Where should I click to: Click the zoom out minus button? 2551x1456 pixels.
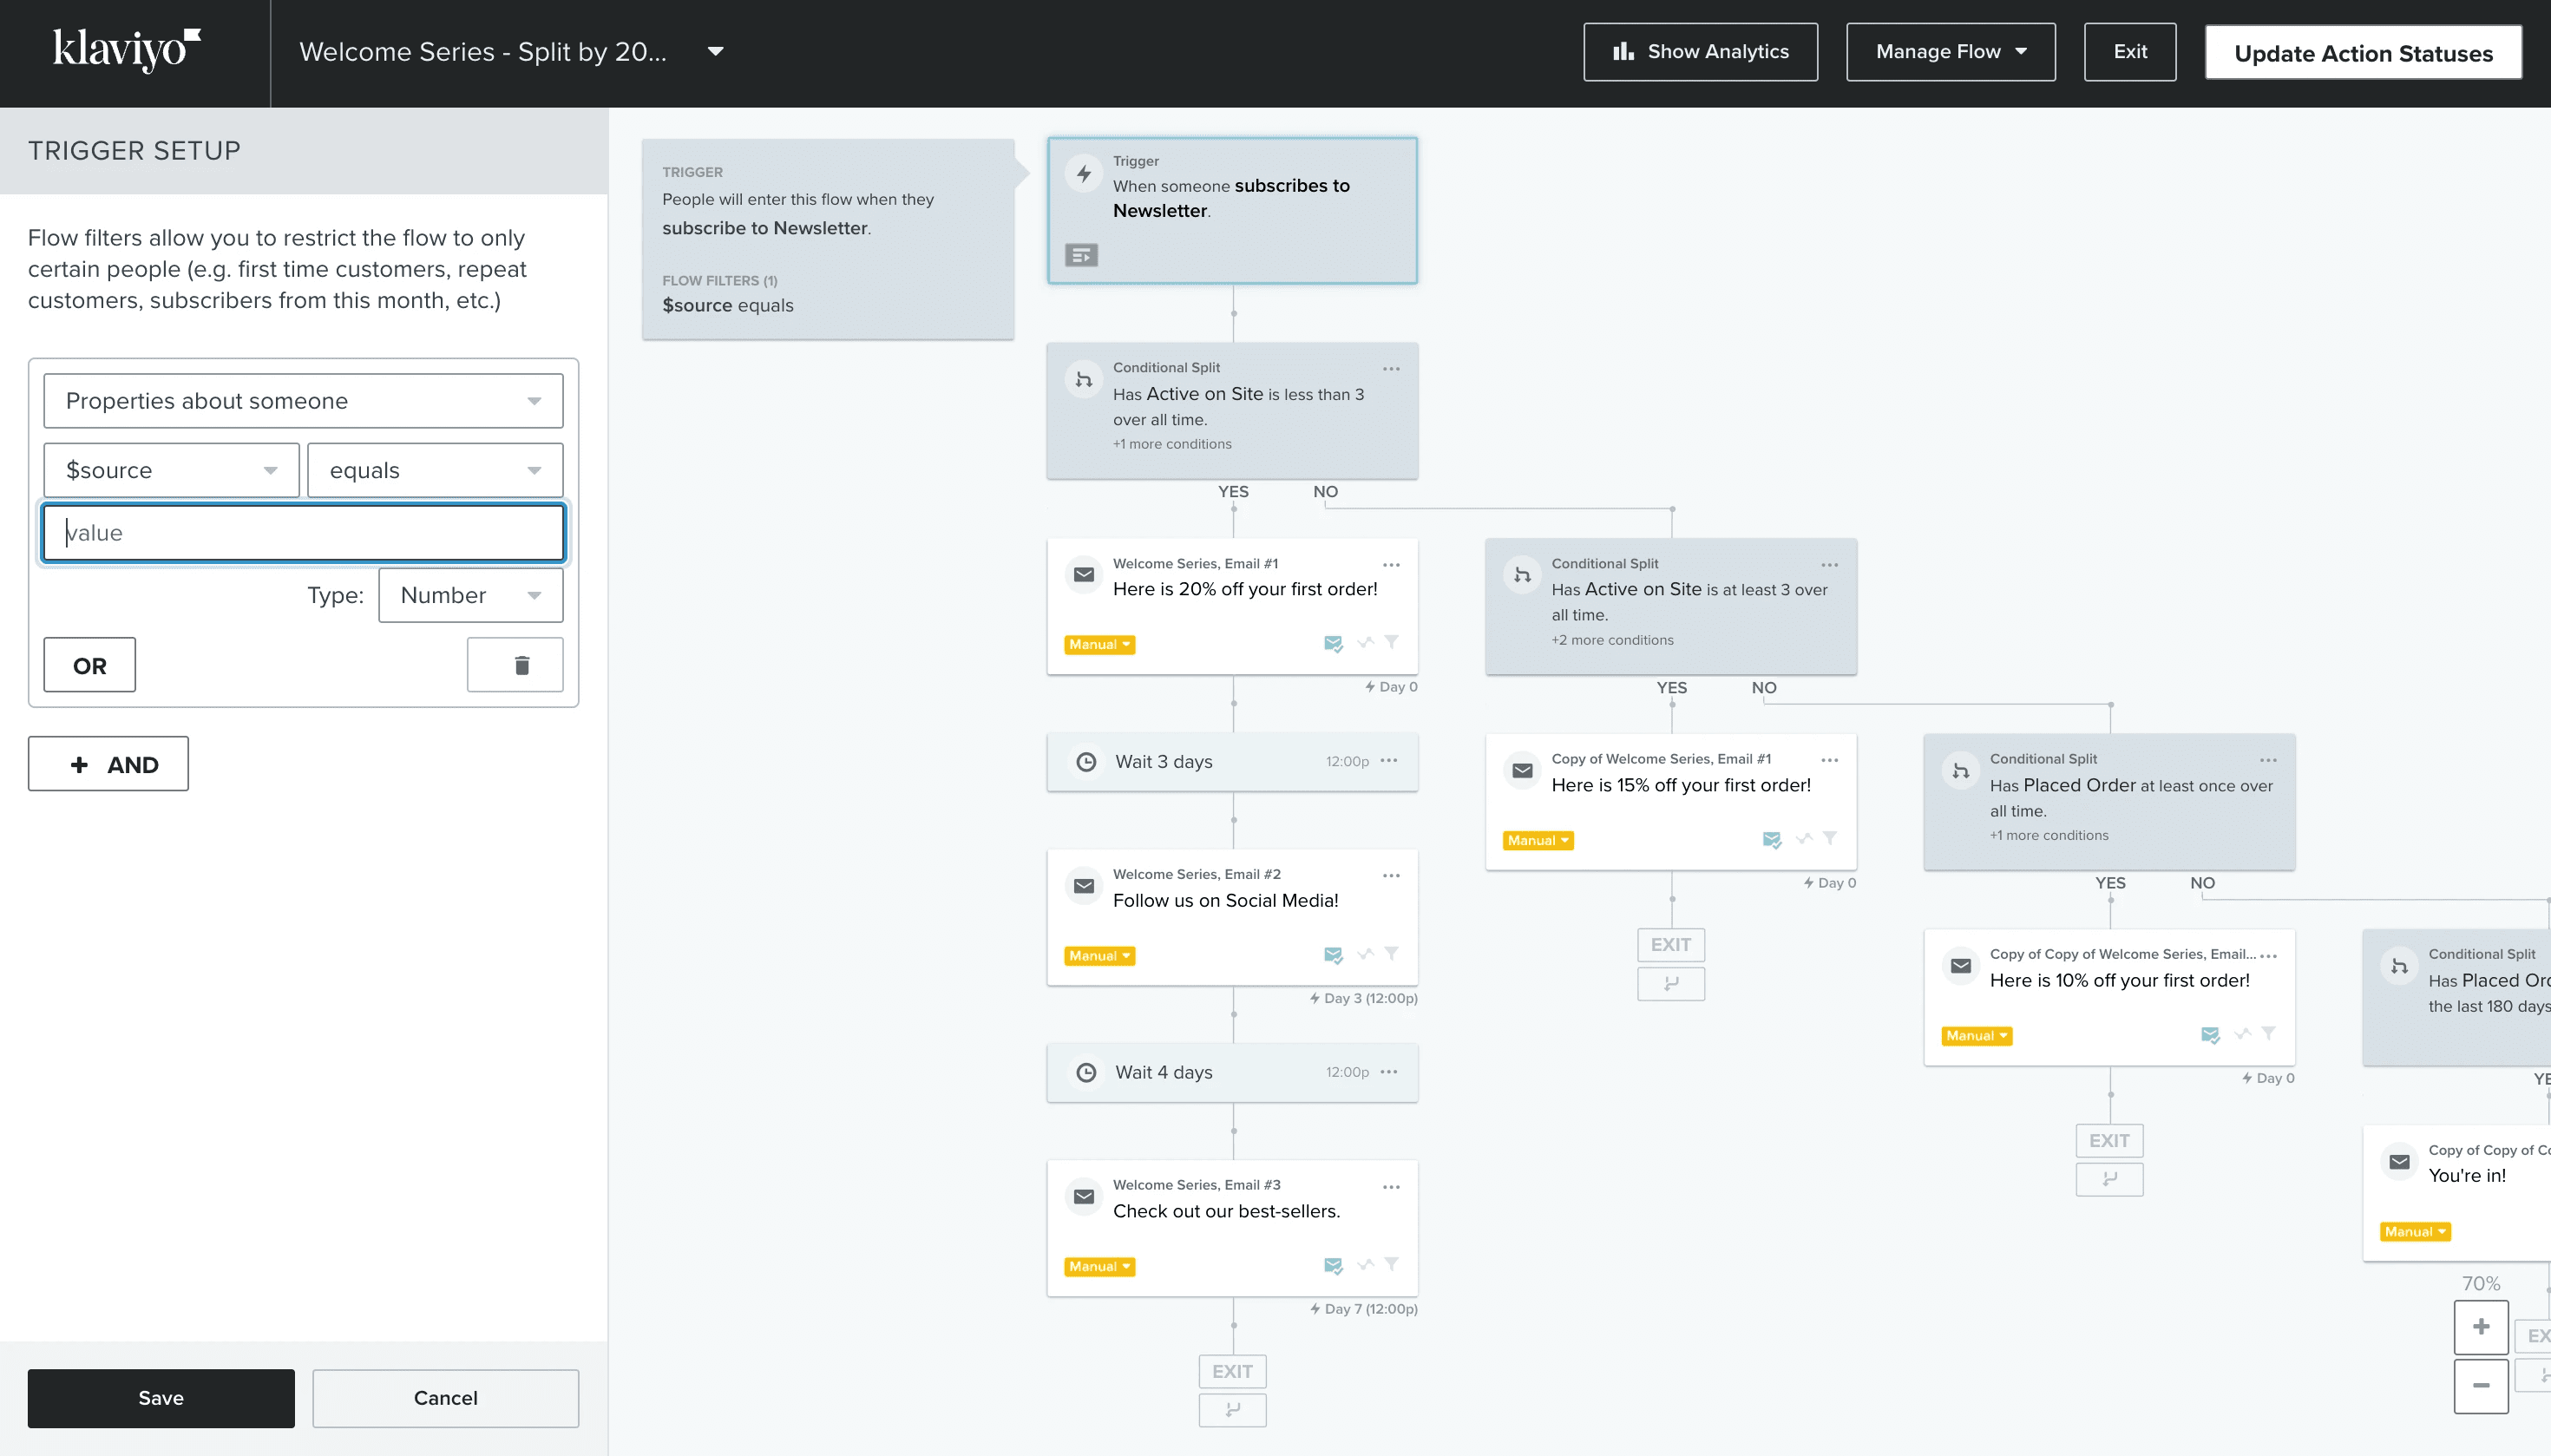point(2480,1385)
